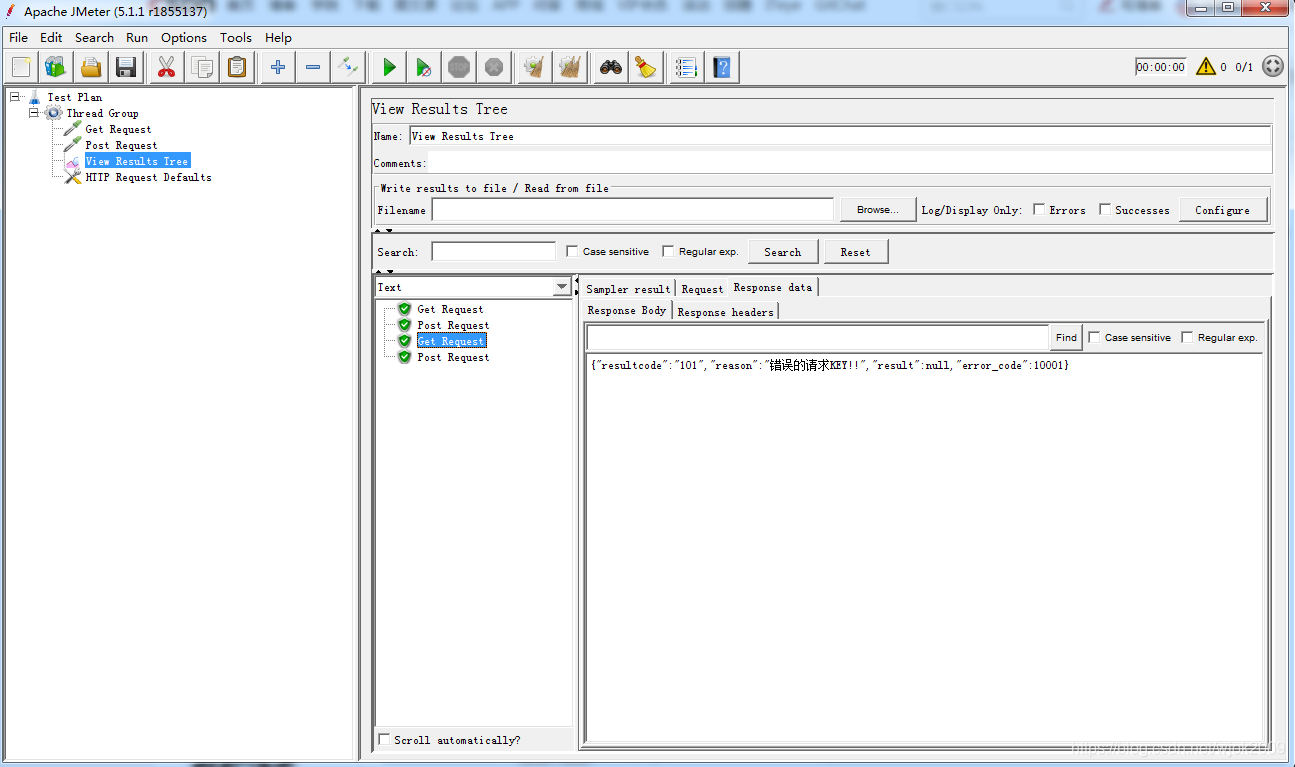Click the New test plan toolbar icon
Screen dimensions: 1295x767
click(22, 67)
